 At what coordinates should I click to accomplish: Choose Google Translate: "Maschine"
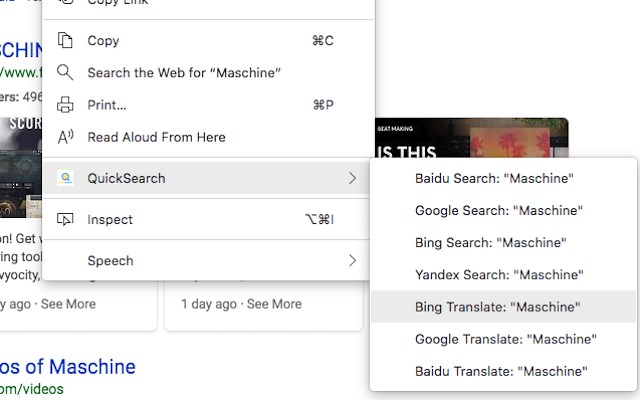click(505, 339)
